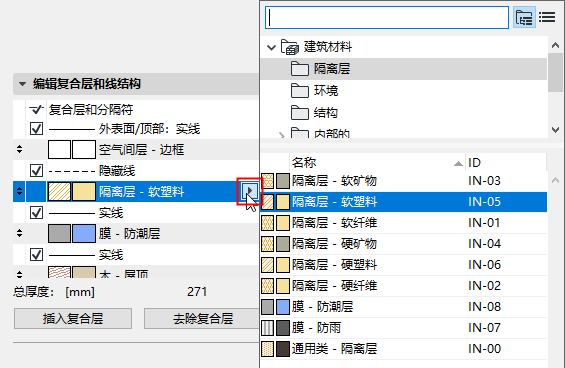Choose 隔离层 - 硬塑料 material
Image resolution: width=565 pixels, height=368 pixels.
[404, 265]
